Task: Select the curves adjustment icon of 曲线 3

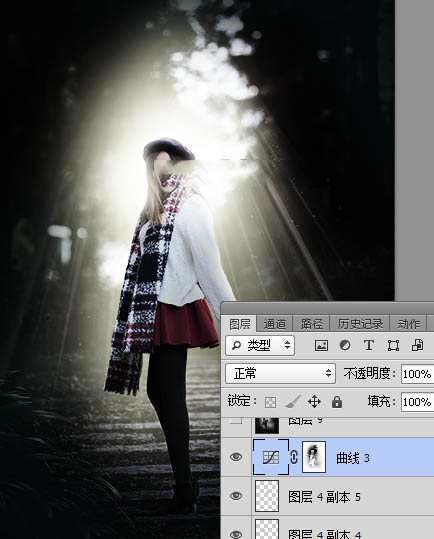Action: [x=271, y=457]
